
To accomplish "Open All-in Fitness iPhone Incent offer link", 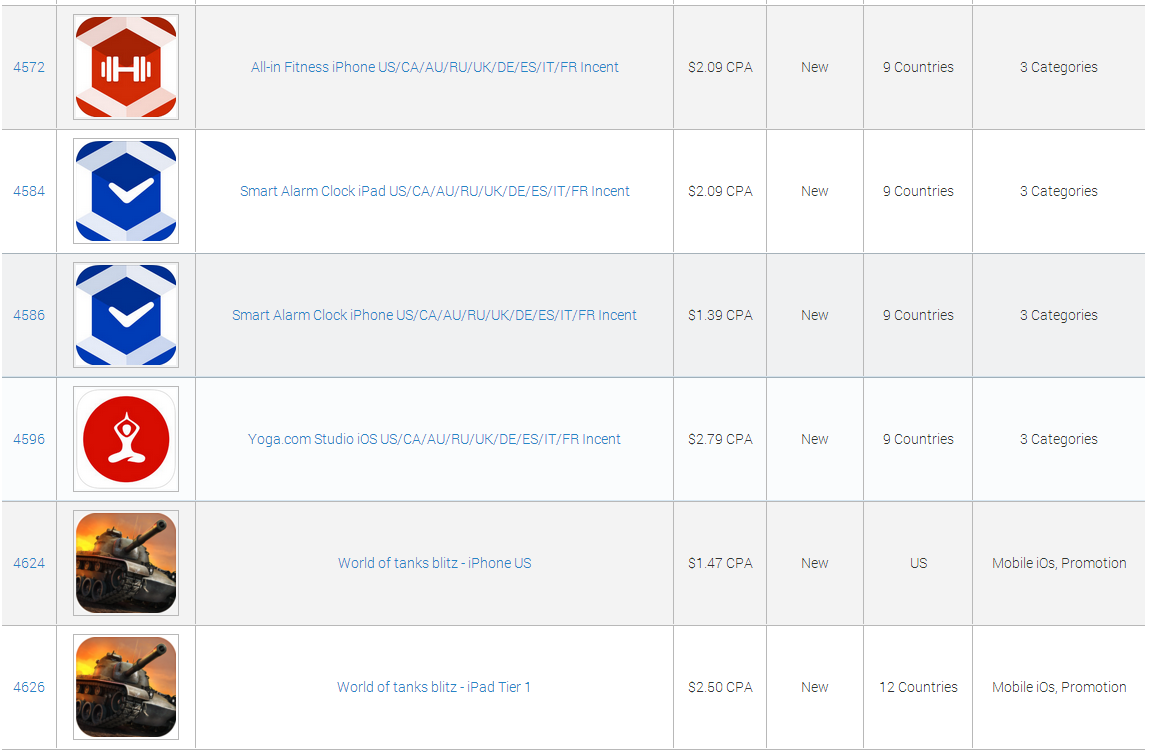I will (x=434, y=67).
